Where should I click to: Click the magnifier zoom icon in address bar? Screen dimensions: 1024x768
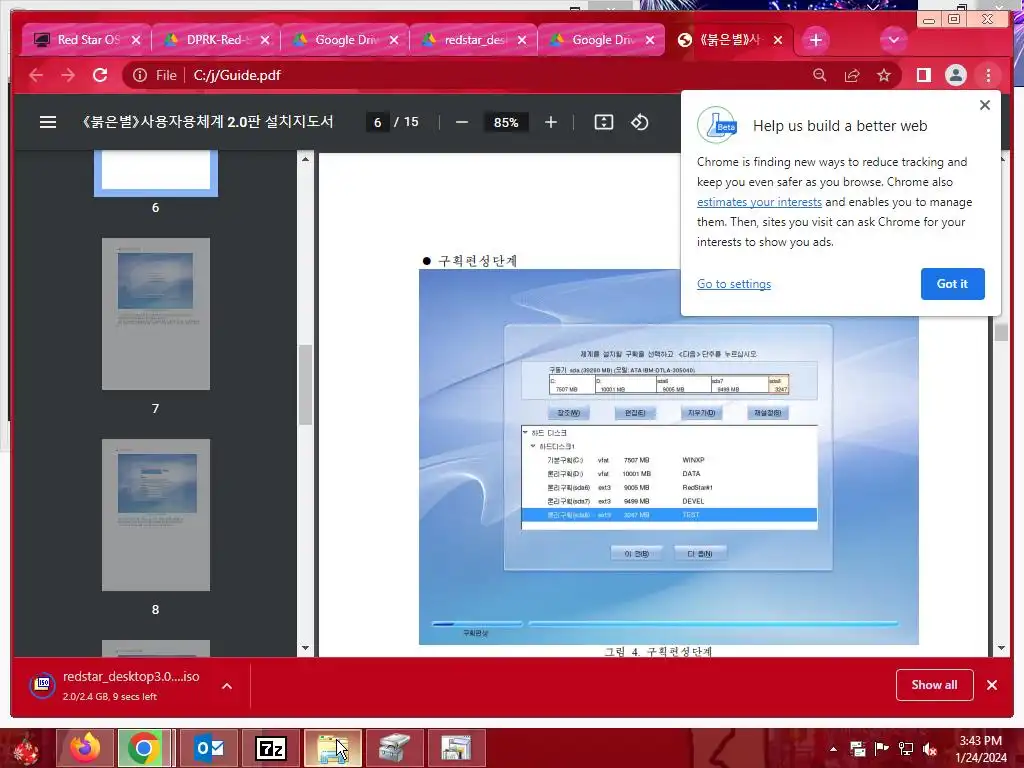tap(820, 75)
